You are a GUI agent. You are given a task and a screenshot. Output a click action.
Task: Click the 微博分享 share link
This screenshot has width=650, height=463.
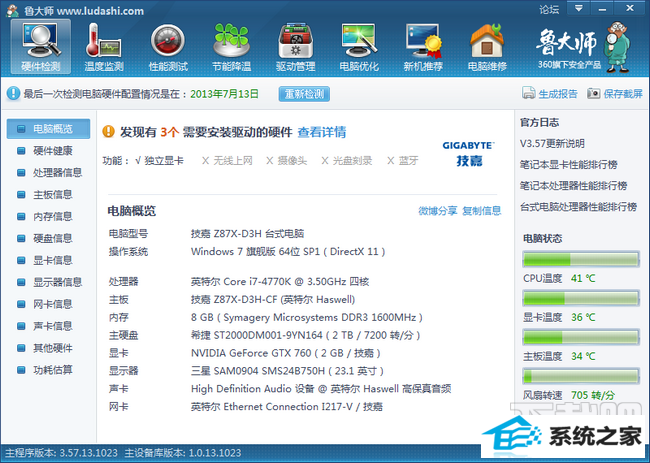437,211
